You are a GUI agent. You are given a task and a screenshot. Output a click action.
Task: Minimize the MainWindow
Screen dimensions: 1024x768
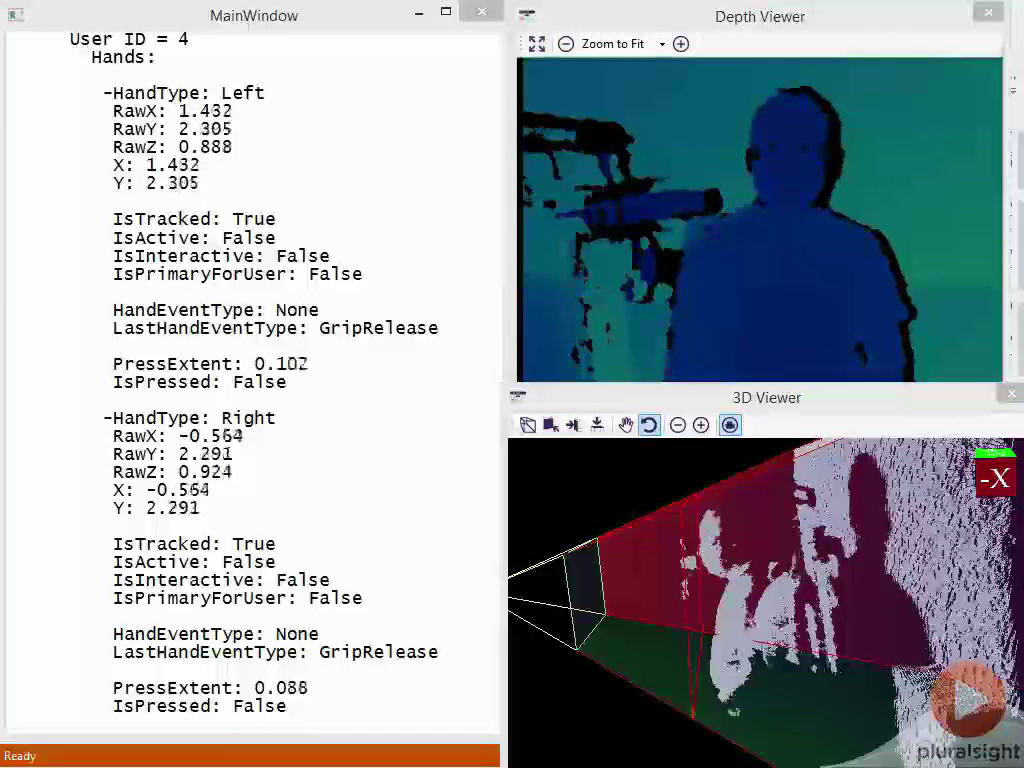[x=419, y=13]
